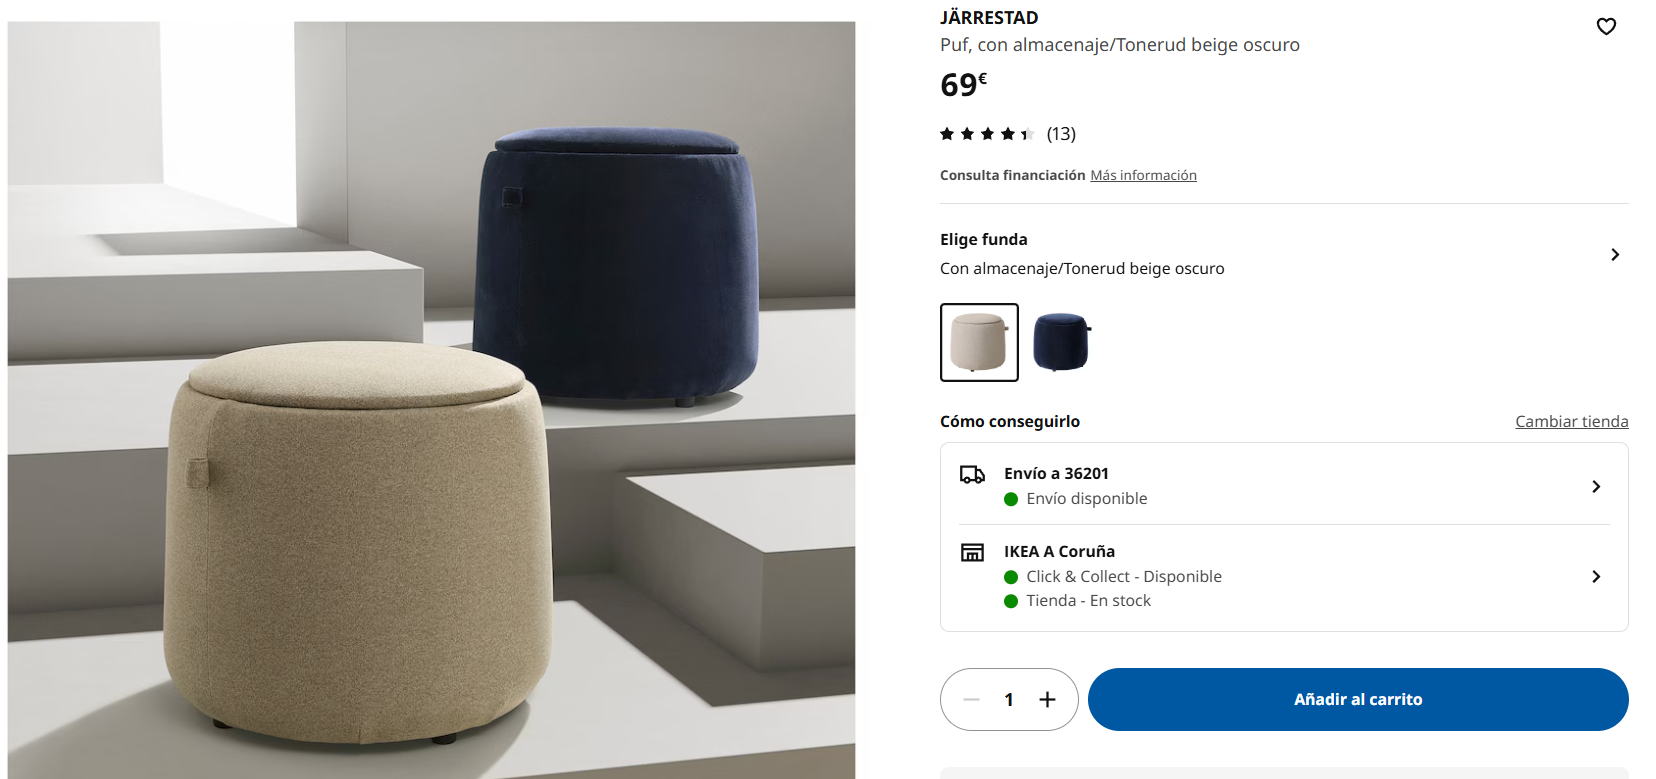Viewport: 1656px width, 779px height.
Task: Click the delivery truck icon
Action: click(x=972, y=474)
